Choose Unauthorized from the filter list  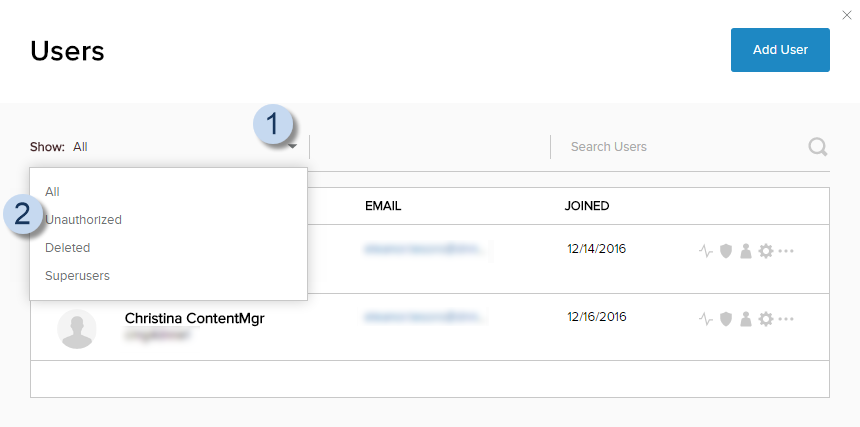pos(84,219)
